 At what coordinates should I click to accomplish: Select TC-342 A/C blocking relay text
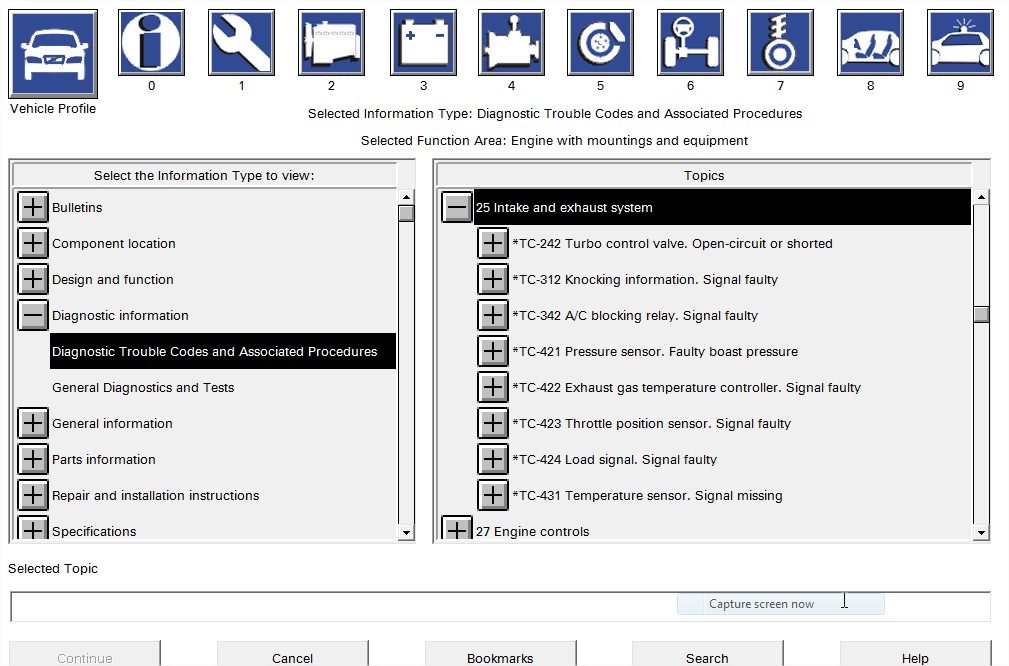pyautogui.click(x=635, y=315)
